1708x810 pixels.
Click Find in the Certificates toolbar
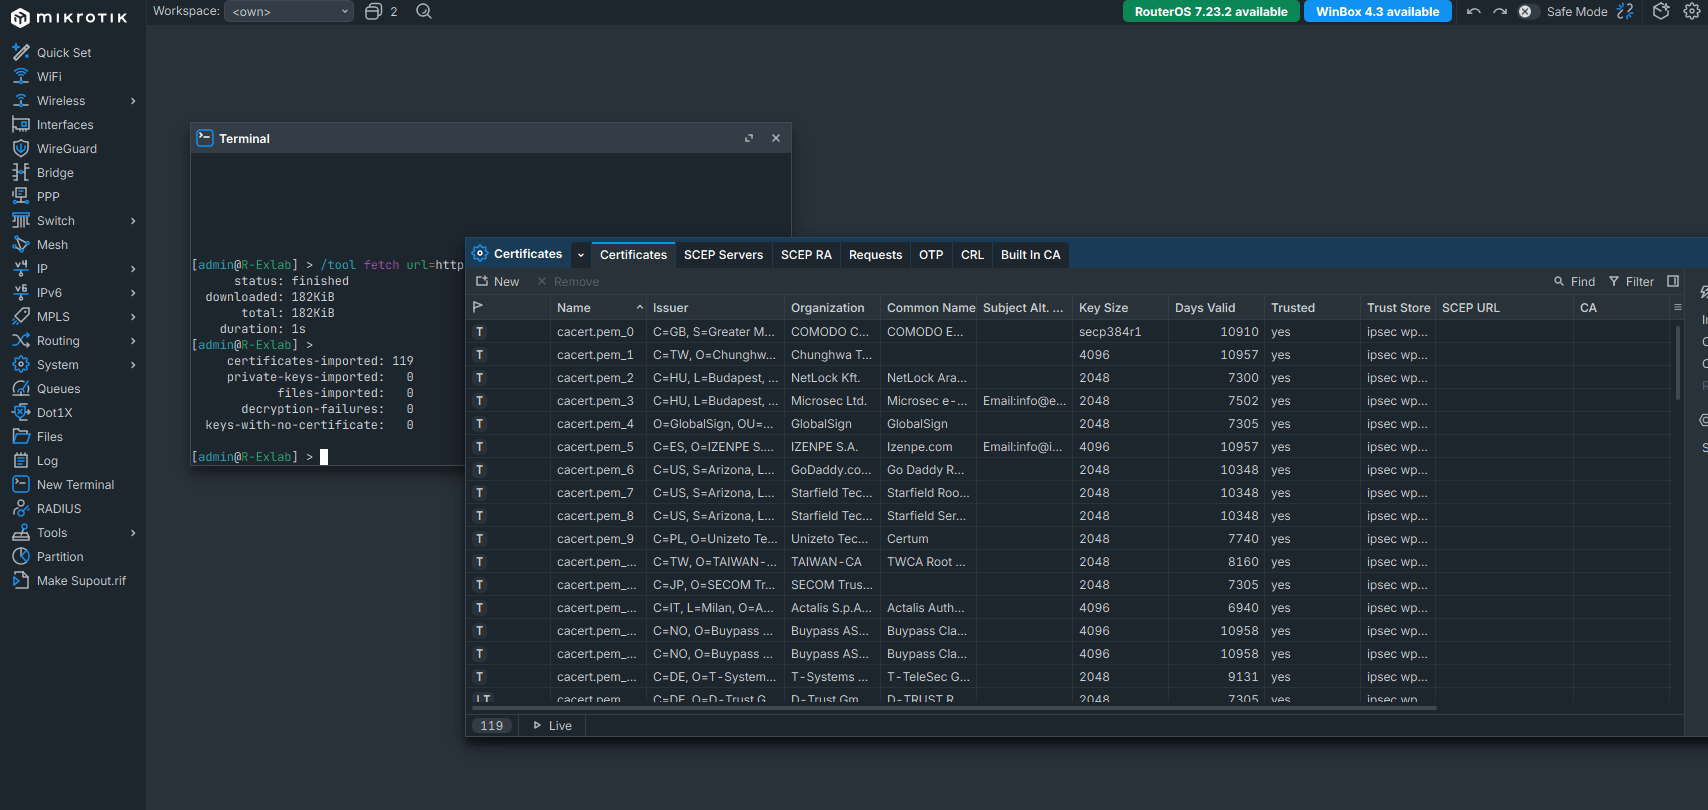tap(1574, 281)
